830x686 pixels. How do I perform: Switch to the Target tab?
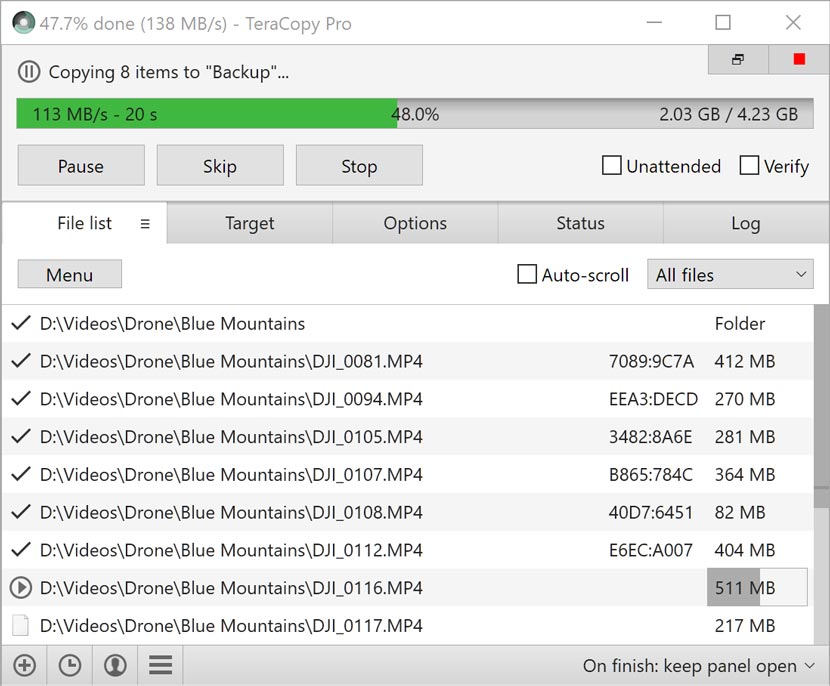pos(249,223)
